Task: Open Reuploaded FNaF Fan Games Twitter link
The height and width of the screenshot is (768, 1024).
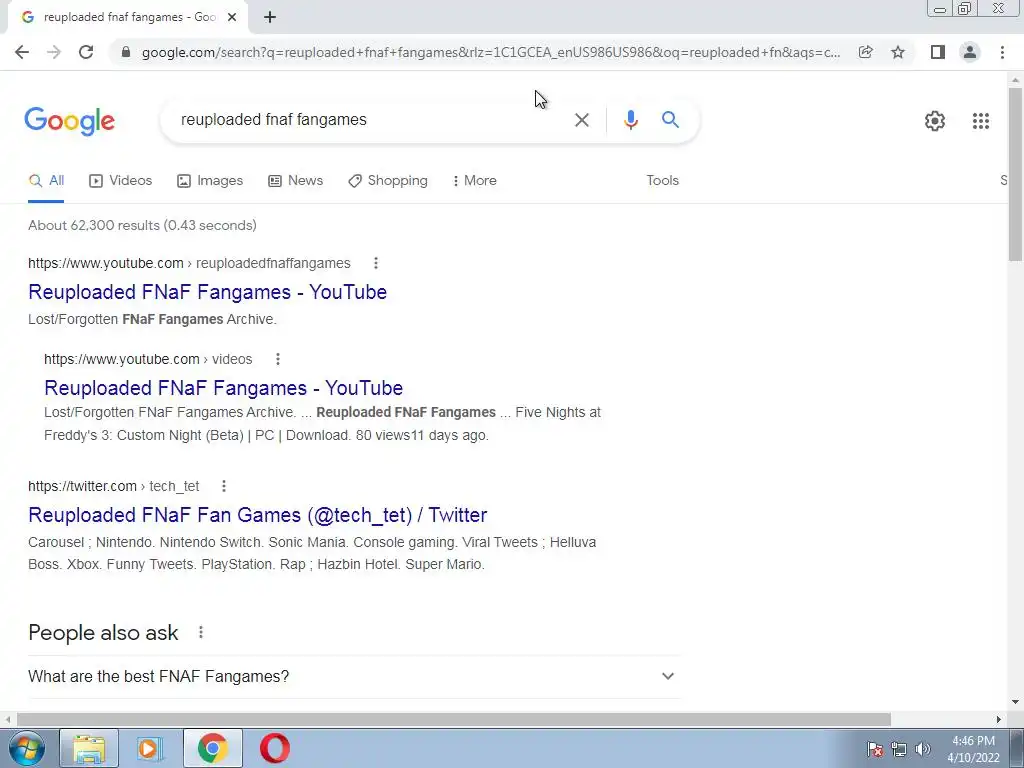Action: point(257,515)
